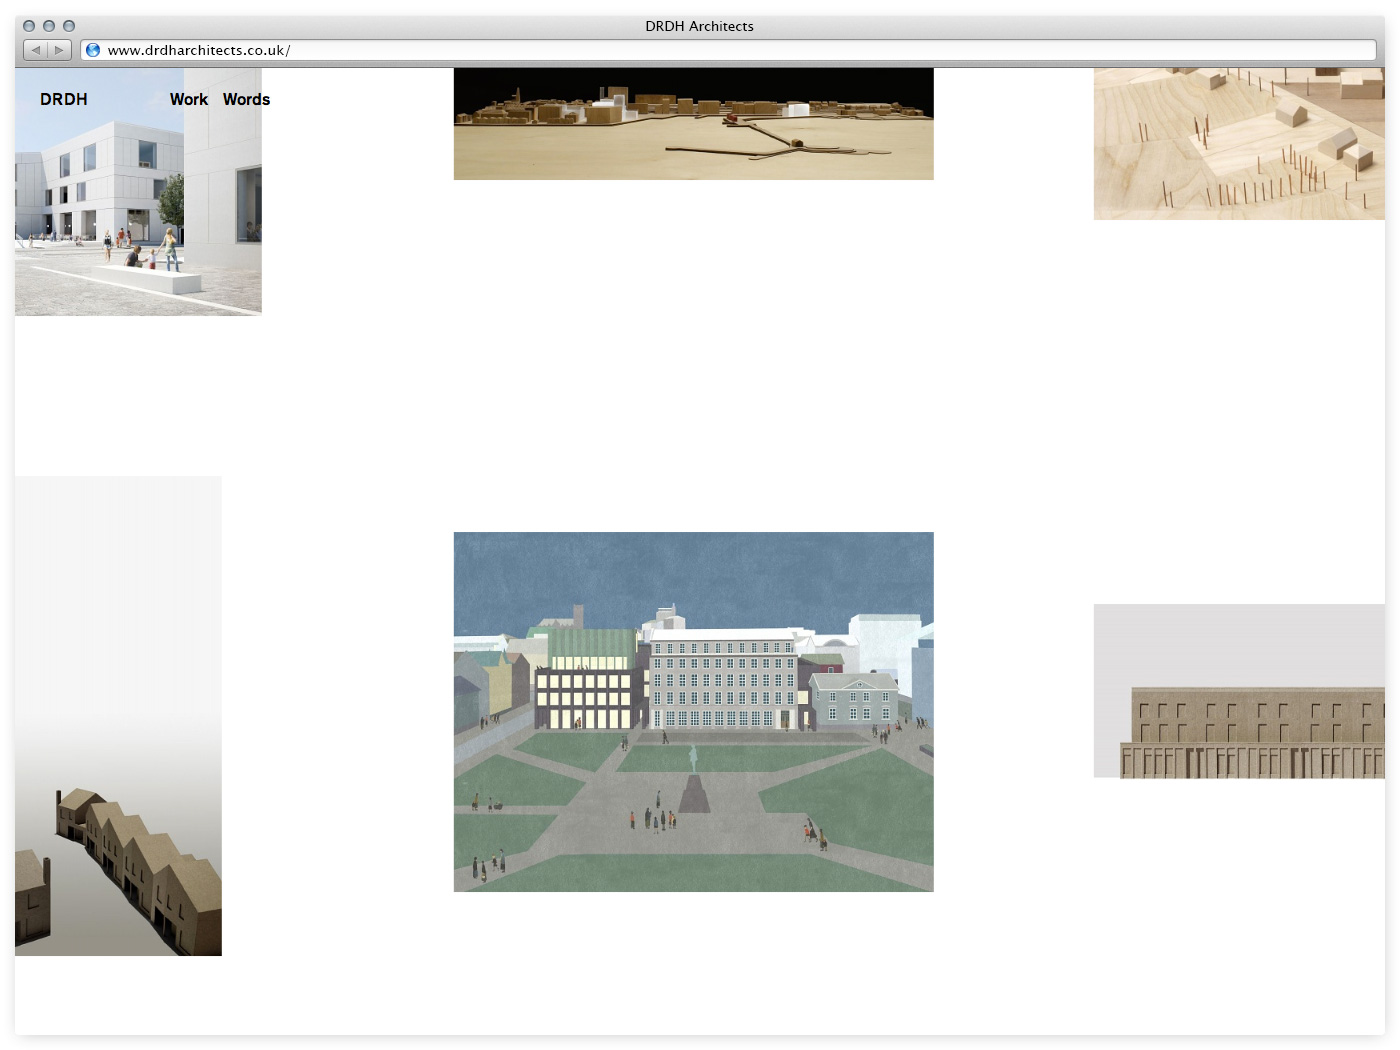
Task: Click the browser forward arrow button
Action: (x=59, y=50)
